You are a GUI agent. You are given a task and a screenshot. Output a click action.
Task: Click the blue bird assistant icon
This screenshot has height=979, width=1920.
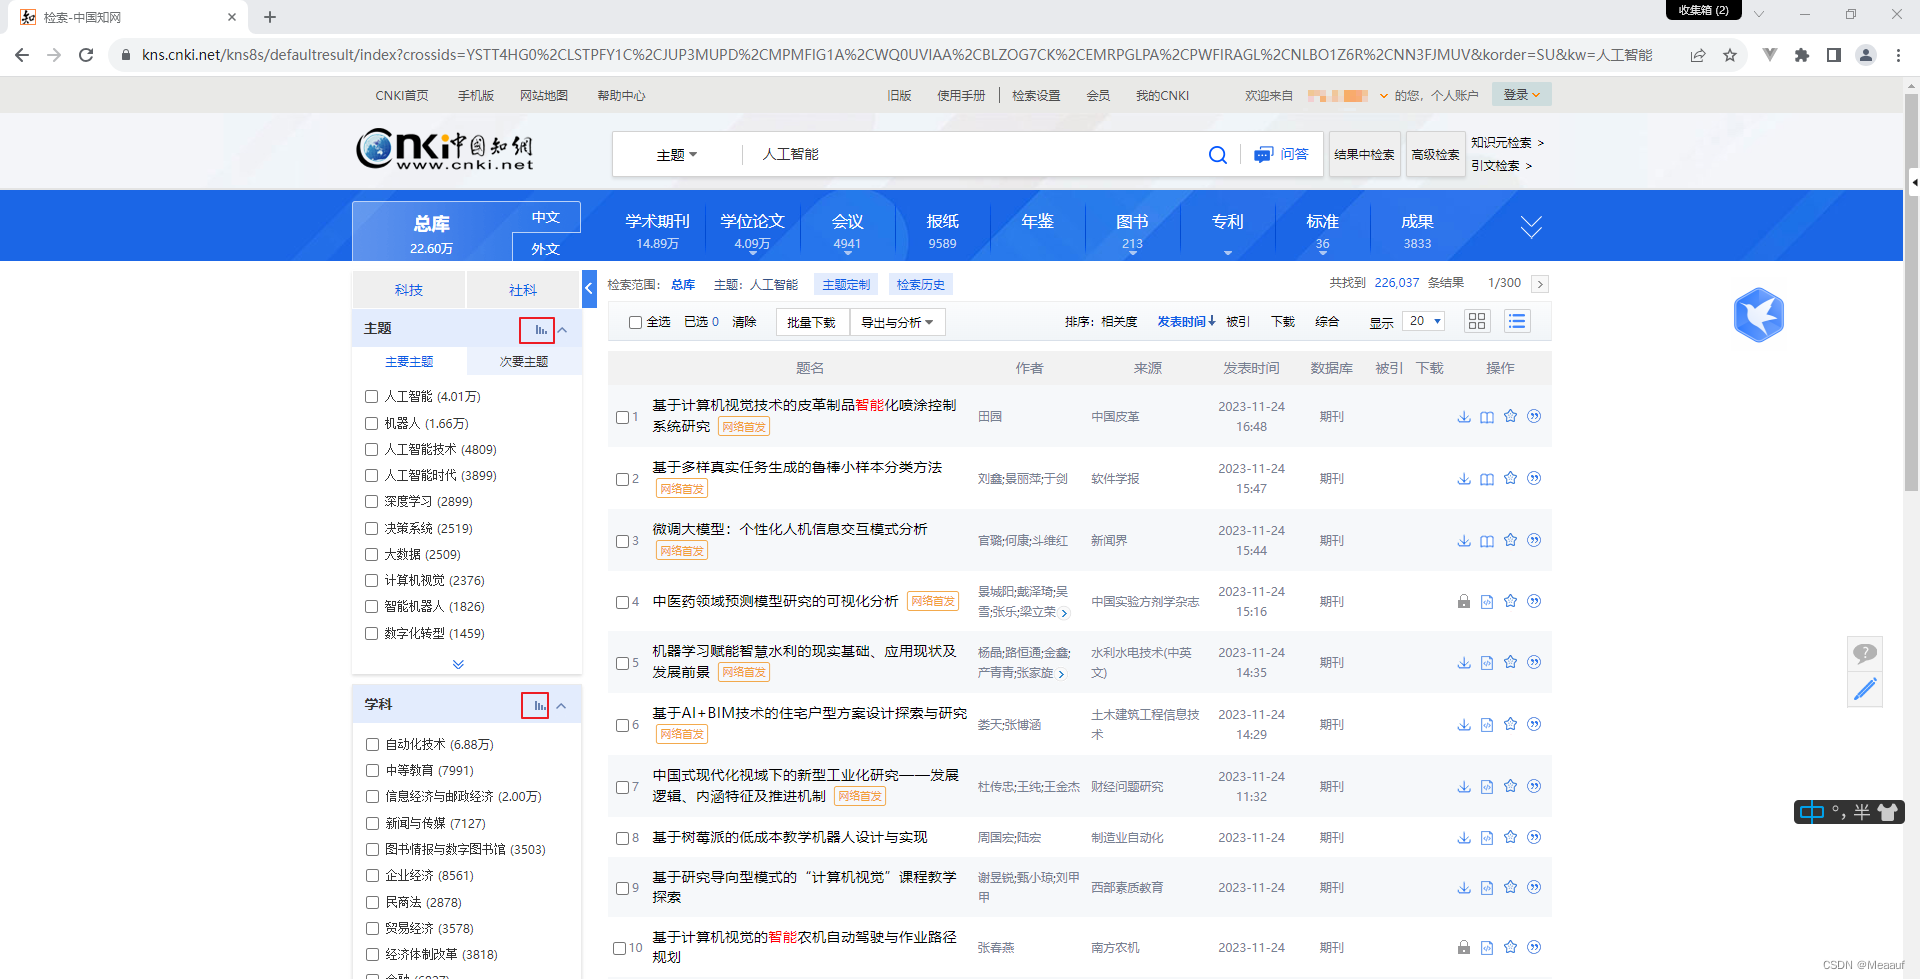coord(1758,315)
